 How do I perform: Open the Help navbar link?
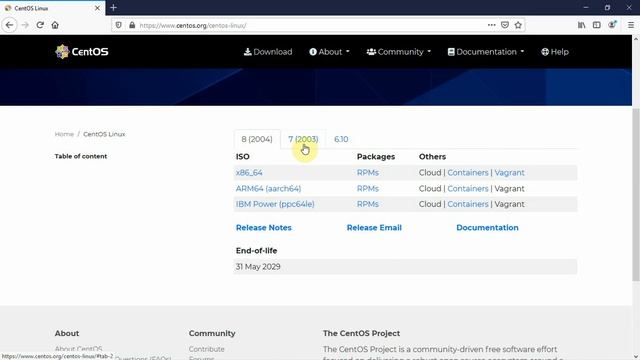pos(555,52)
